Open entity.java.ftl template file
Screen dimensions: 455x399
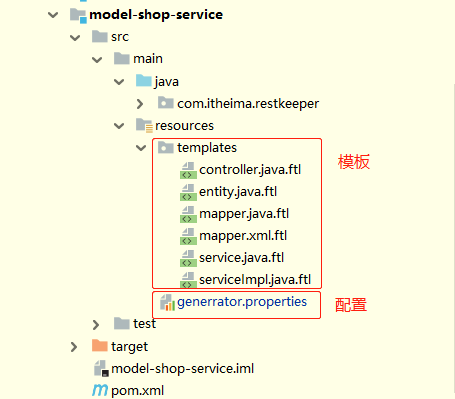click(238, 192)
